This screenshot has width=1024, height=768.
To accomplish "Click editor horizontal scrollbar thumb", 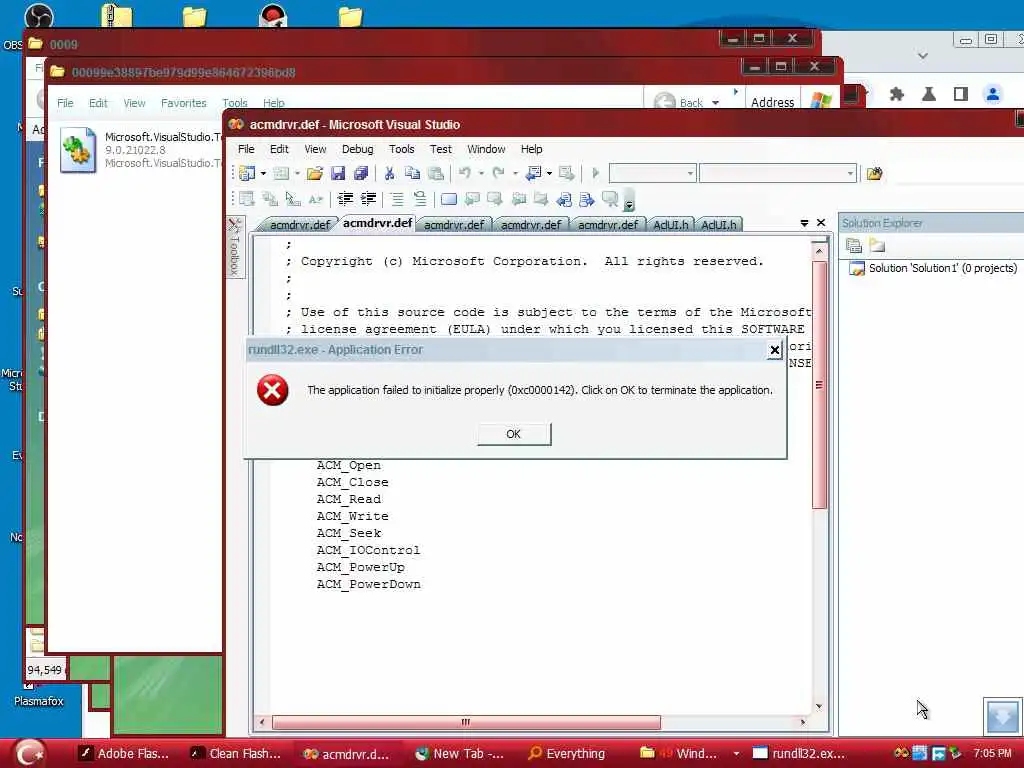I will click(x=466, y=722).
